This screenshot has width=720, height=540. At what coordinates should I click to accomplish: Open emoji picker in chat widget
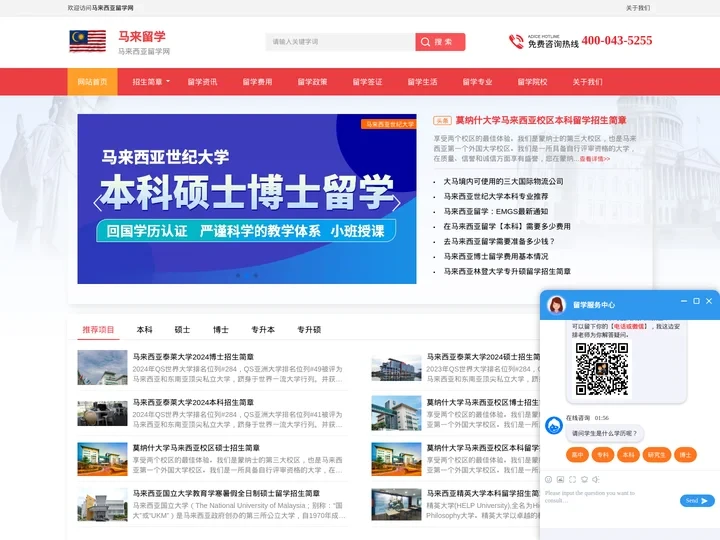tap(548, 479)
